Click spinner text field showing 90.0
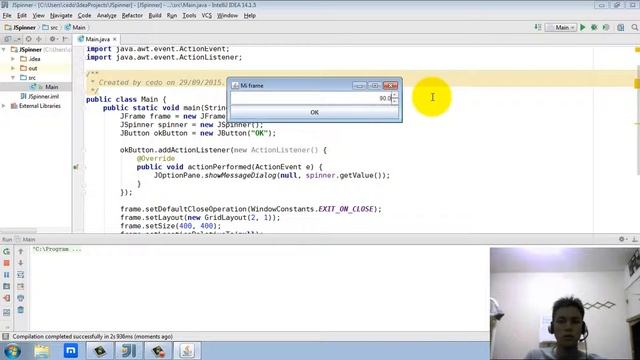The image size is (640, 360). click(311, 98)
